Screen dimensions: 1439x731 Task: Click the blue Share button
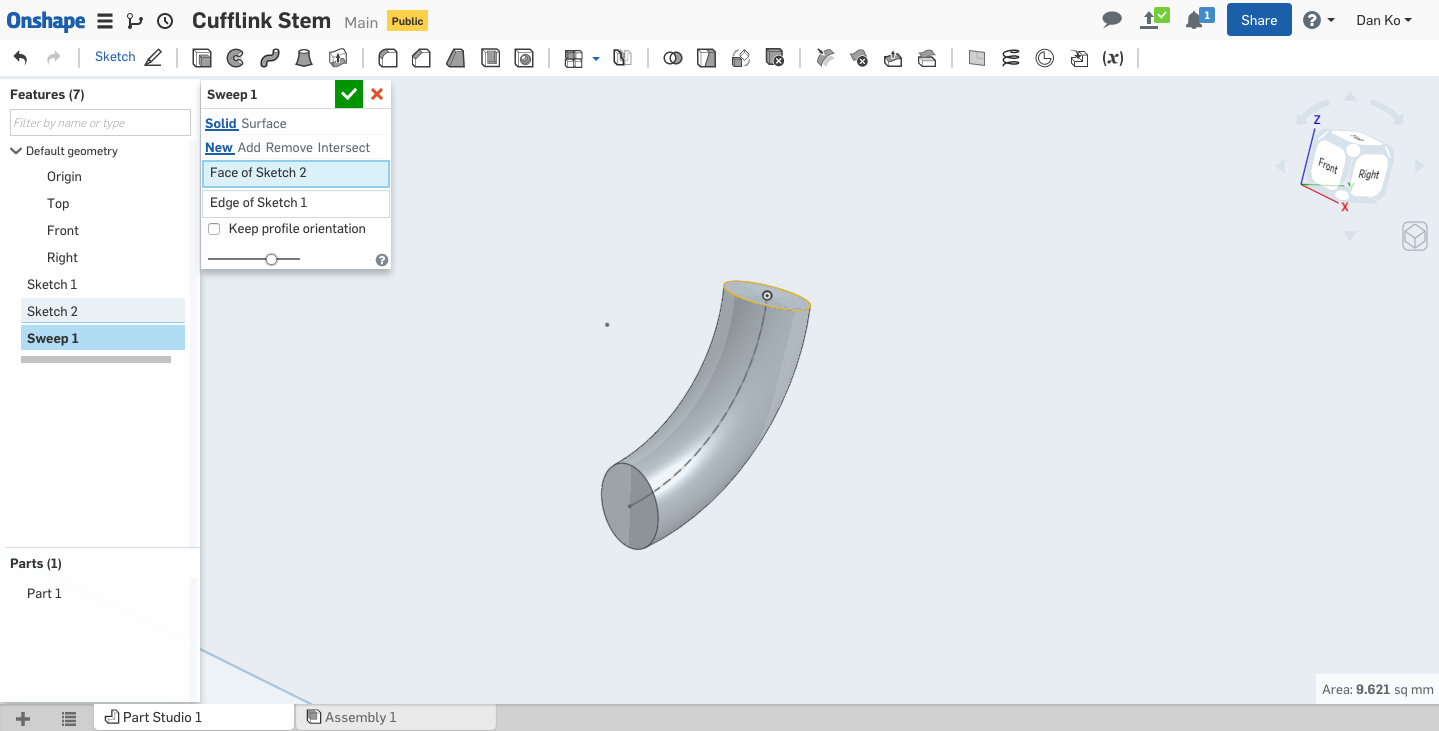click(1258, 20)
